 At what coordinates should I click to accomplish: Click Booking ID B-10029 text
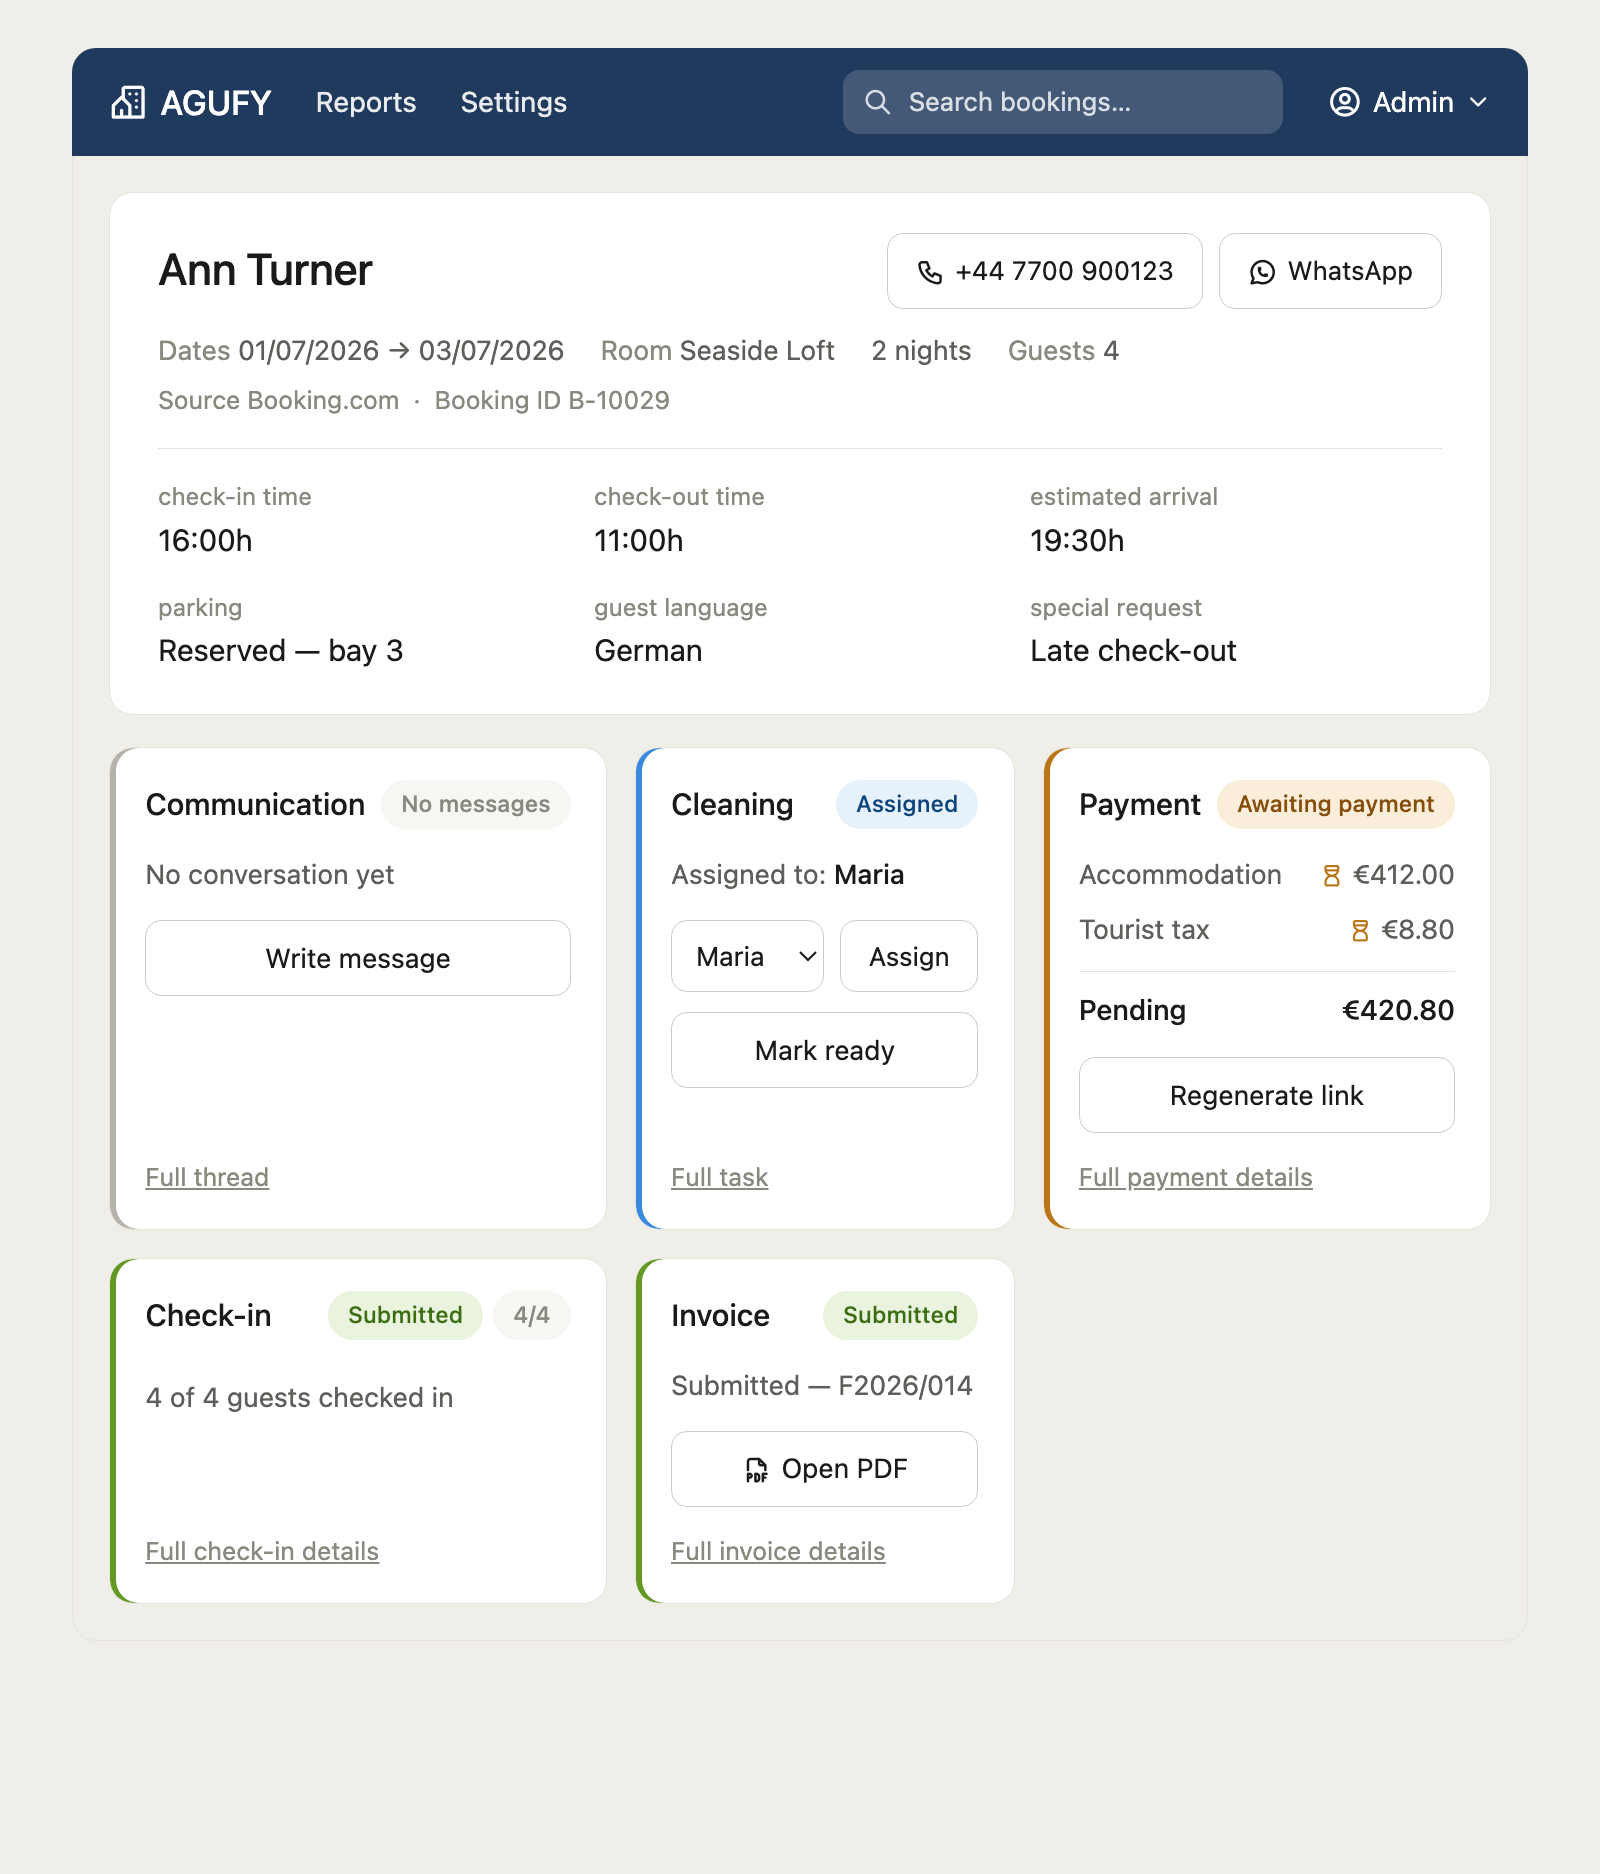click(x=552, y=400)
